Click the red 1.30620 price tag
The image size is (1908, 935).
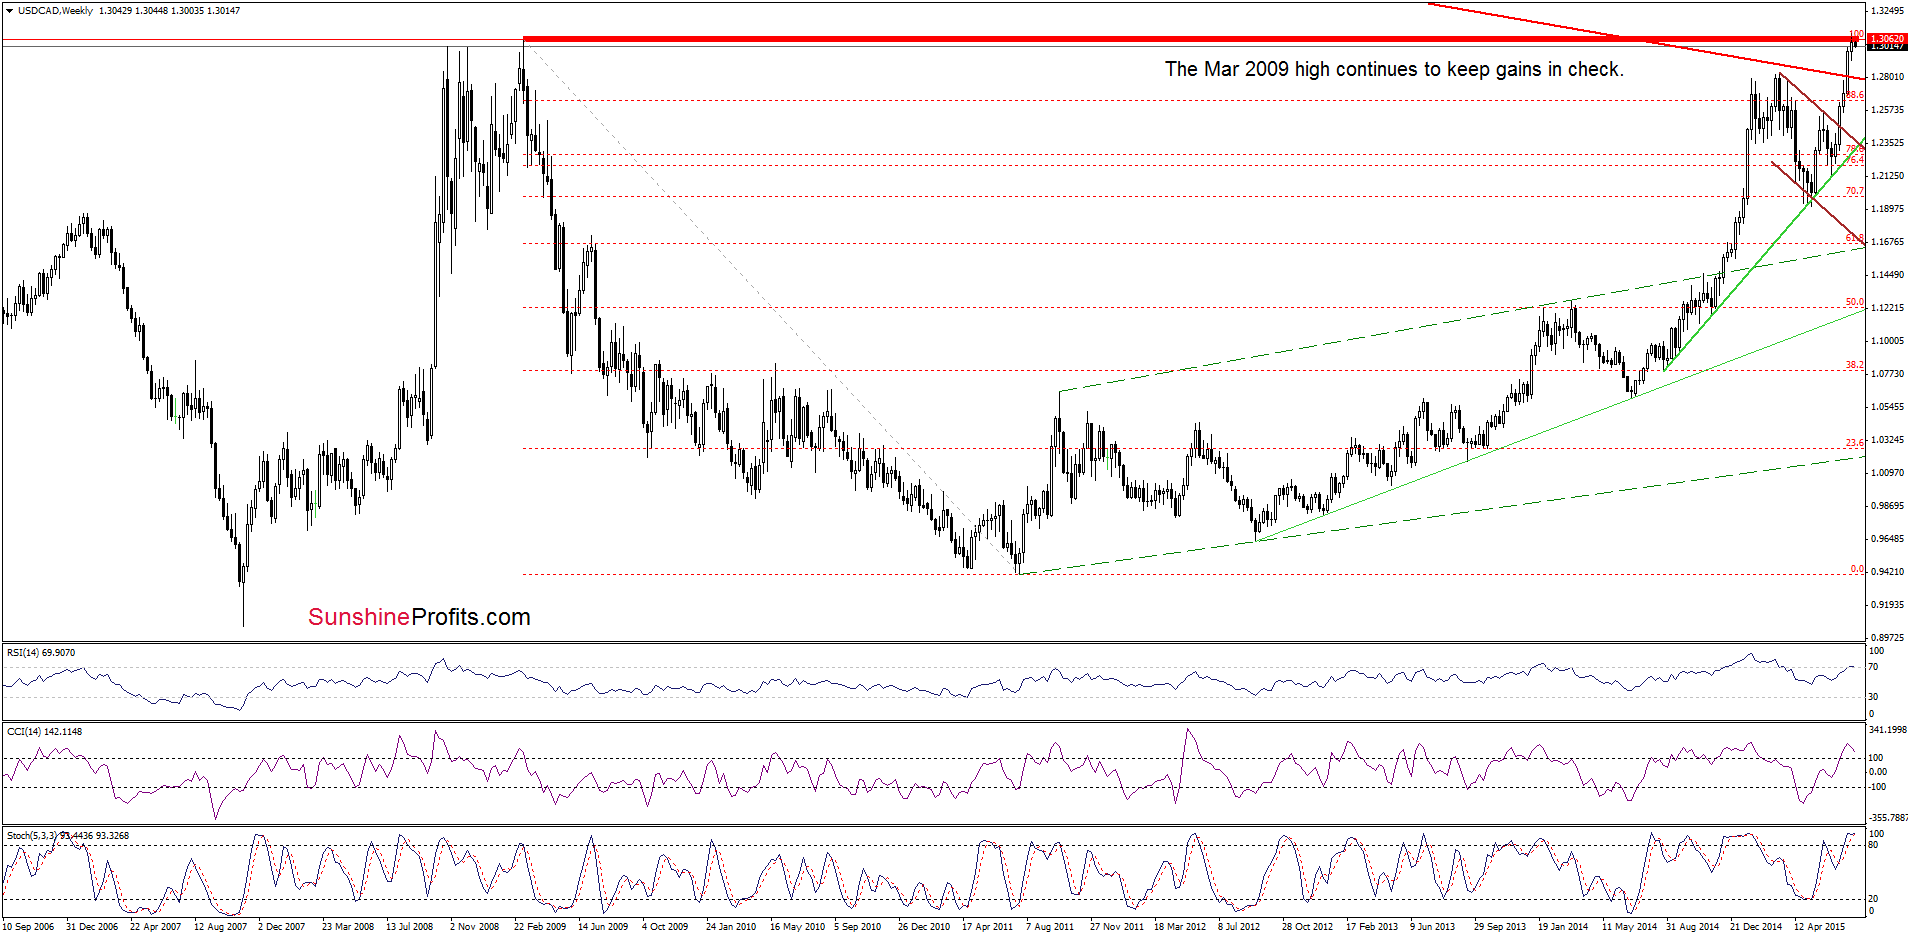click(x=1887, y=39)
